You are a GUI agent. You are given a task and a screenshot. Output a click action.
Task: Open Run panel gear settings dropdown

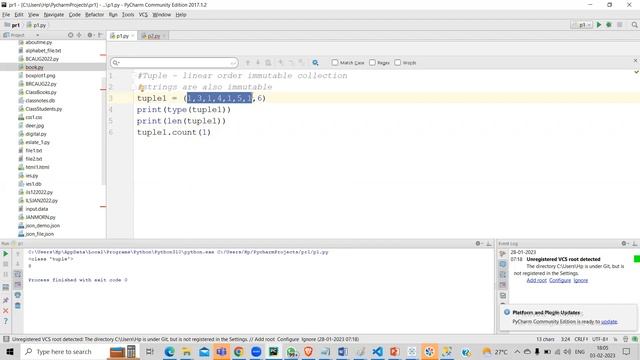[x=478, y=244]
